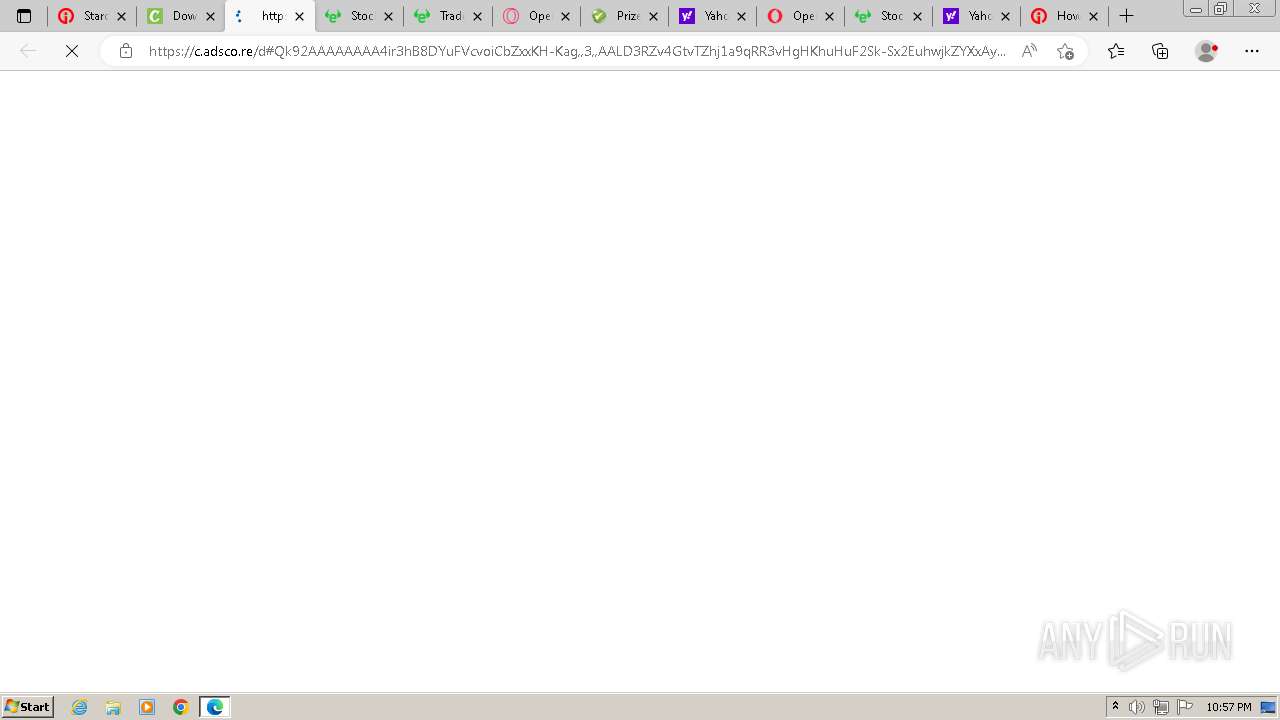This screenshot has height=720, width=1280.
Task: Open the clock showing 10:57 PM
Action: pyautogui.click(x=1229, y=707)
